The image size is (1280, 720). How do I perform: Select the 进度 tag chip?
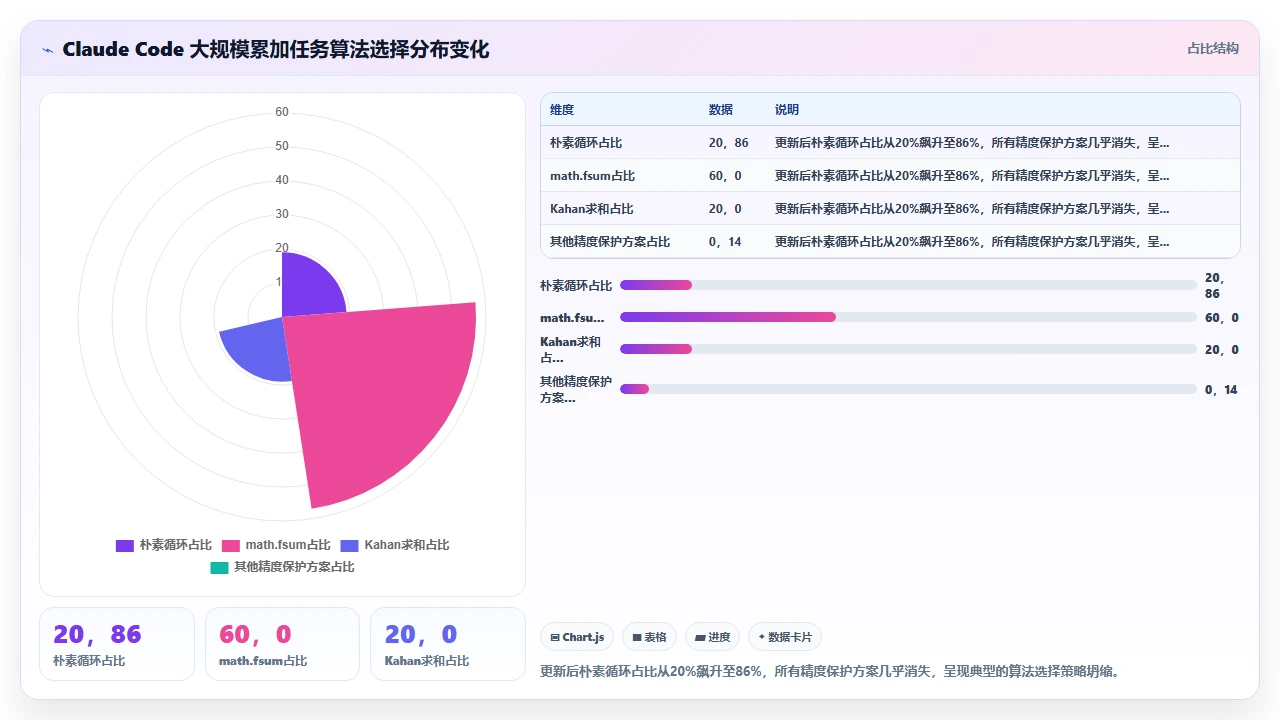tap(712, 637)
